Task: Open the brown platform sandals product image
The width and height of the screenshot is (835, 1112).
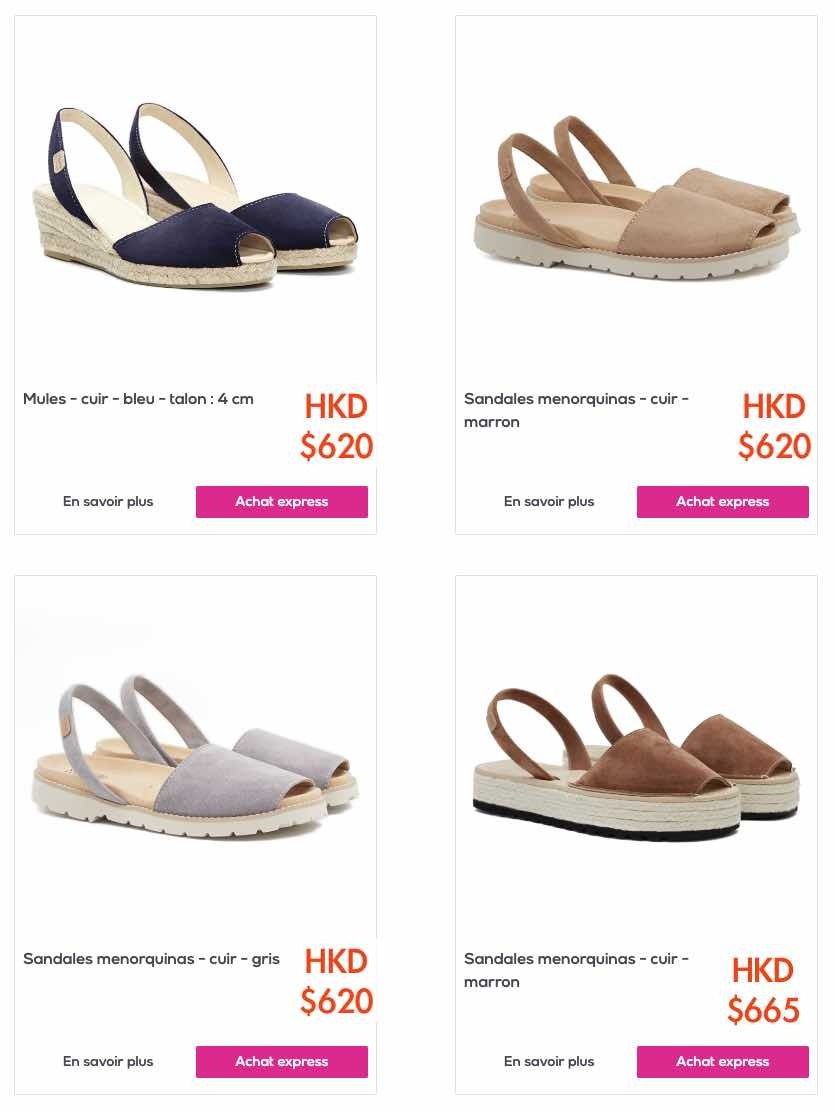Action: pos(636,756)
